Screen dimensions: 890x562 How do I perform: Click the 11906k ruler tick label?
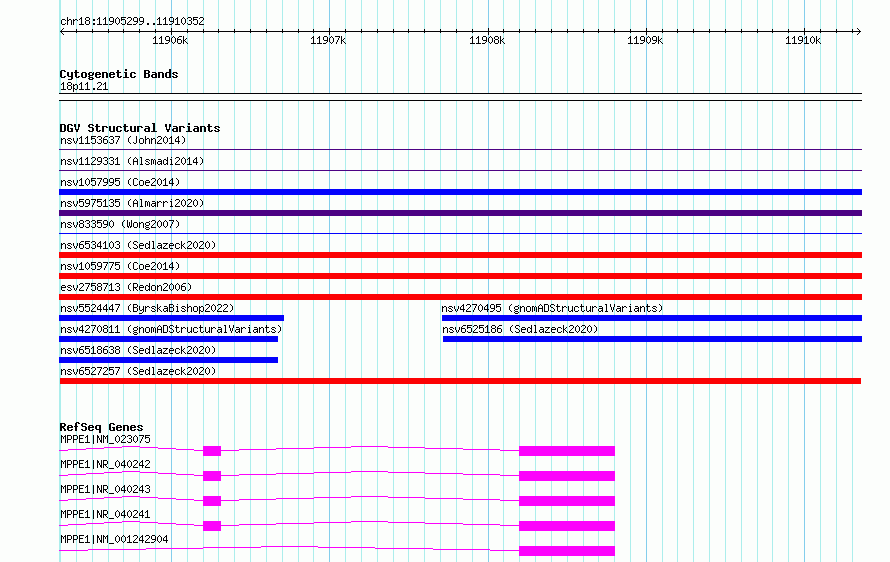(x=170, y=40)
